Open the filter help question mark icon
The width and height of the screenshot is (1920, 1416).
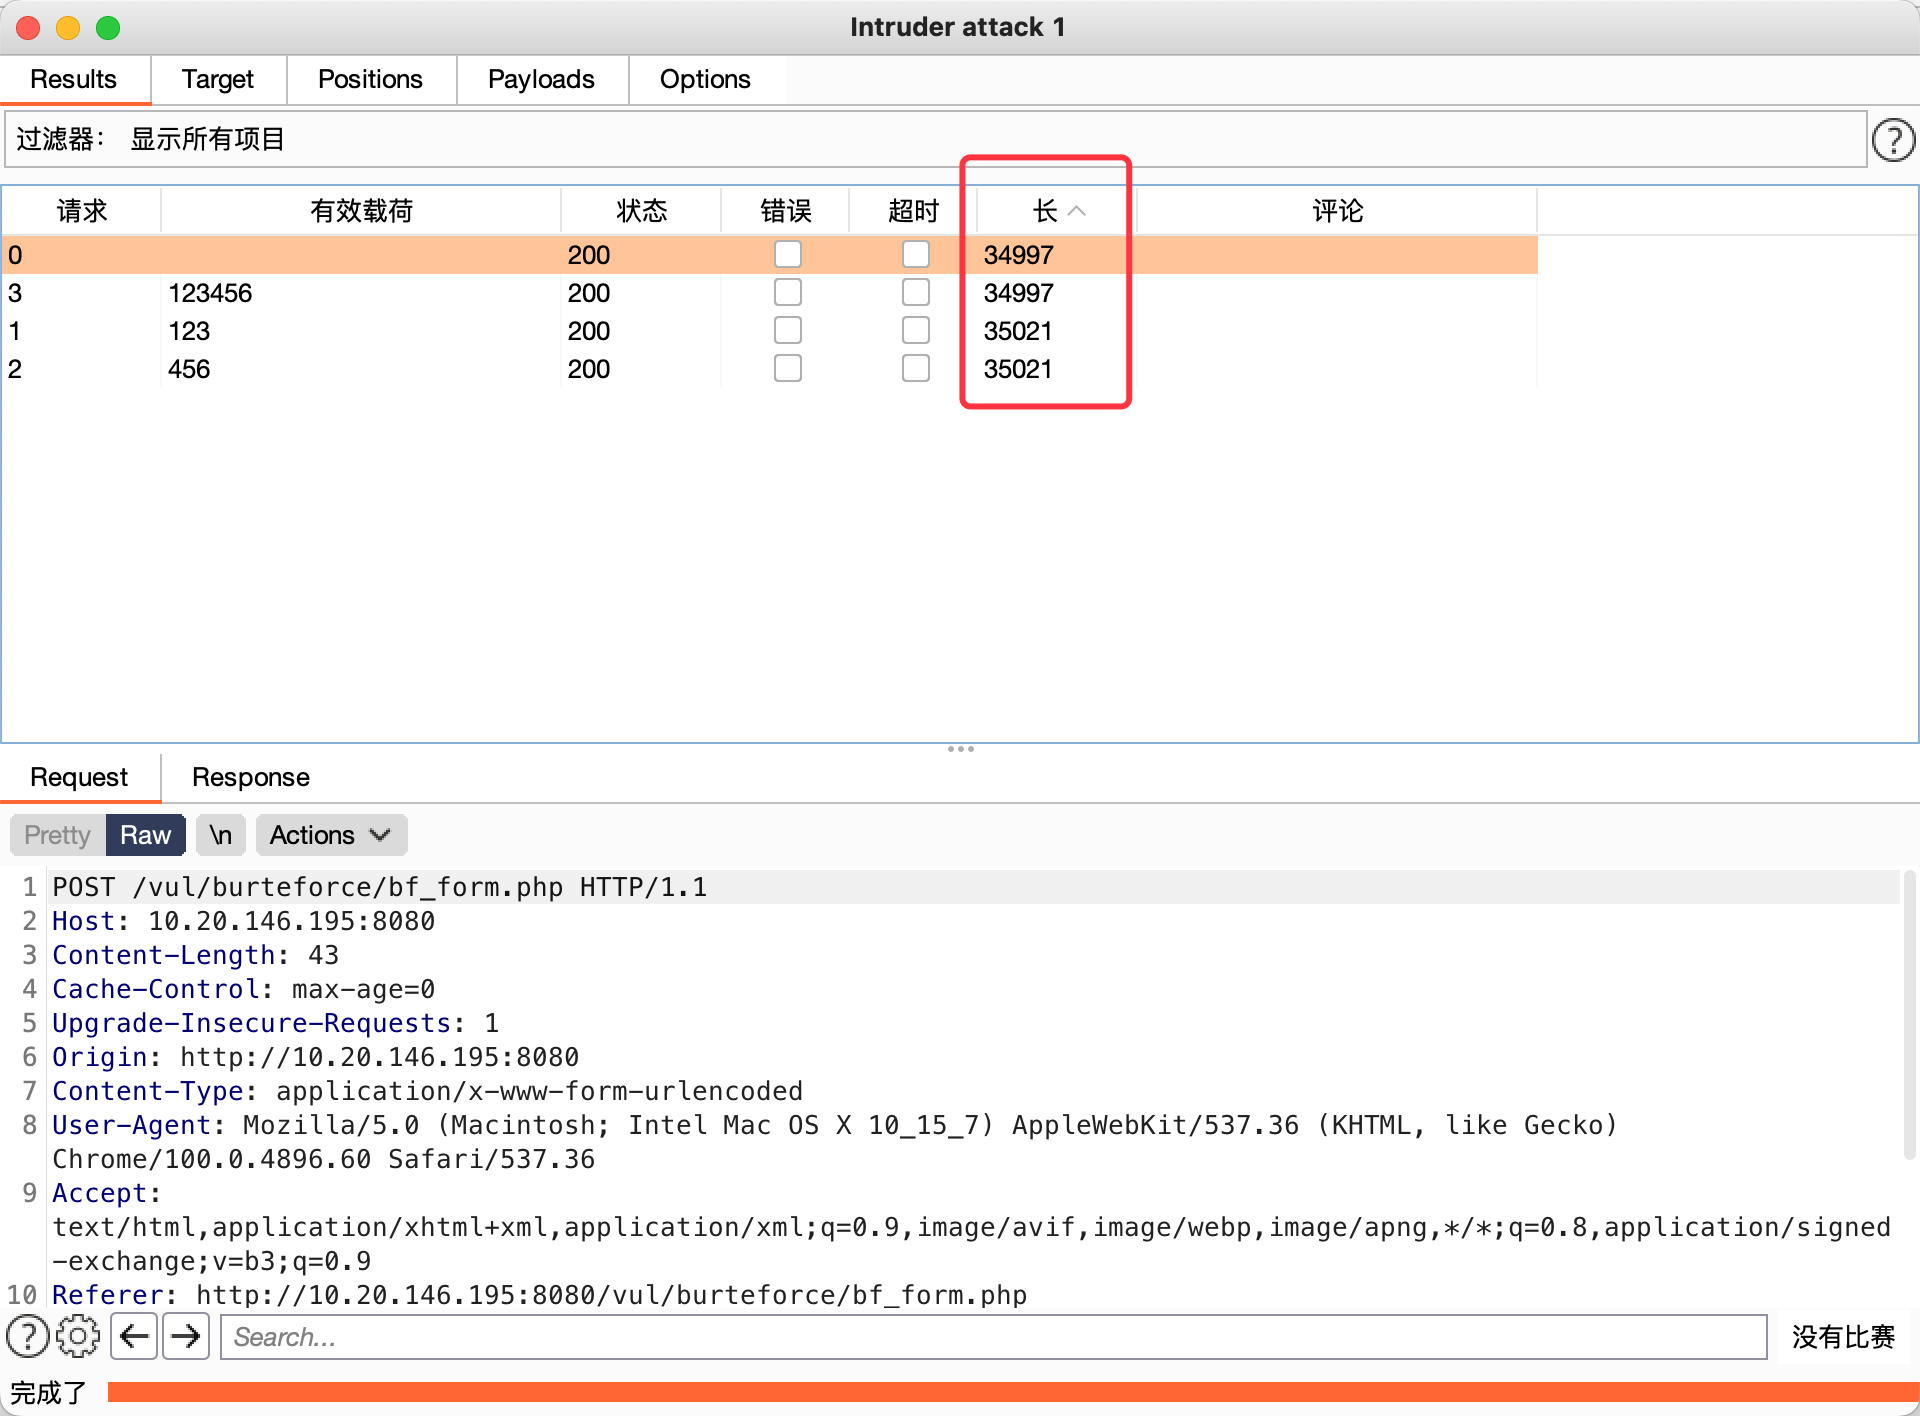tap(1892, 140)
